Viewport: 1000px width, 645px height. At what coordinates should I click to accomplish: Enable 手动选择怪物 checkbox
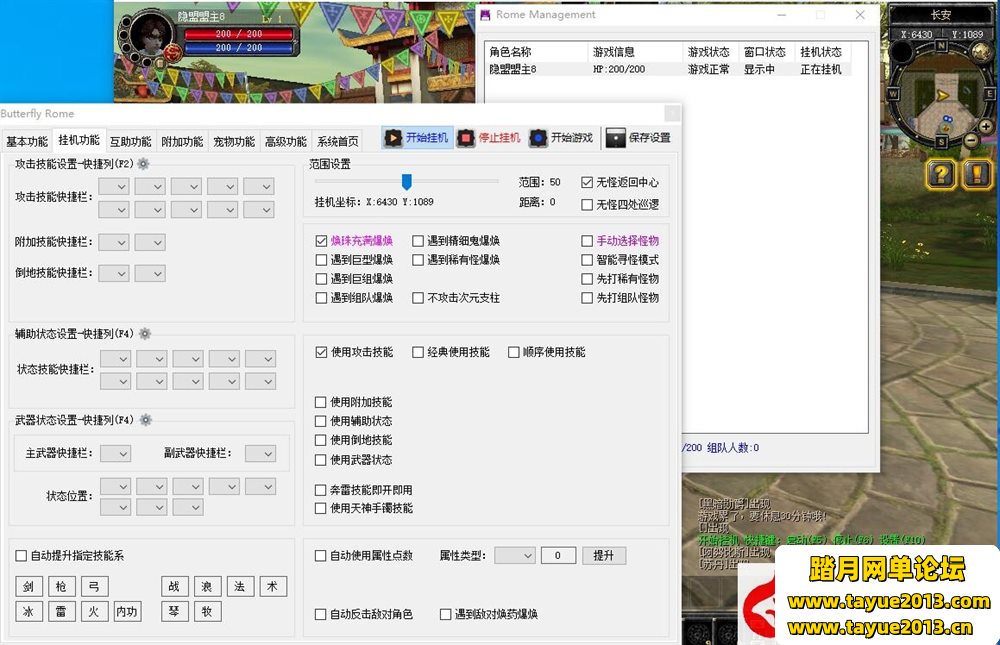(587, 241)
